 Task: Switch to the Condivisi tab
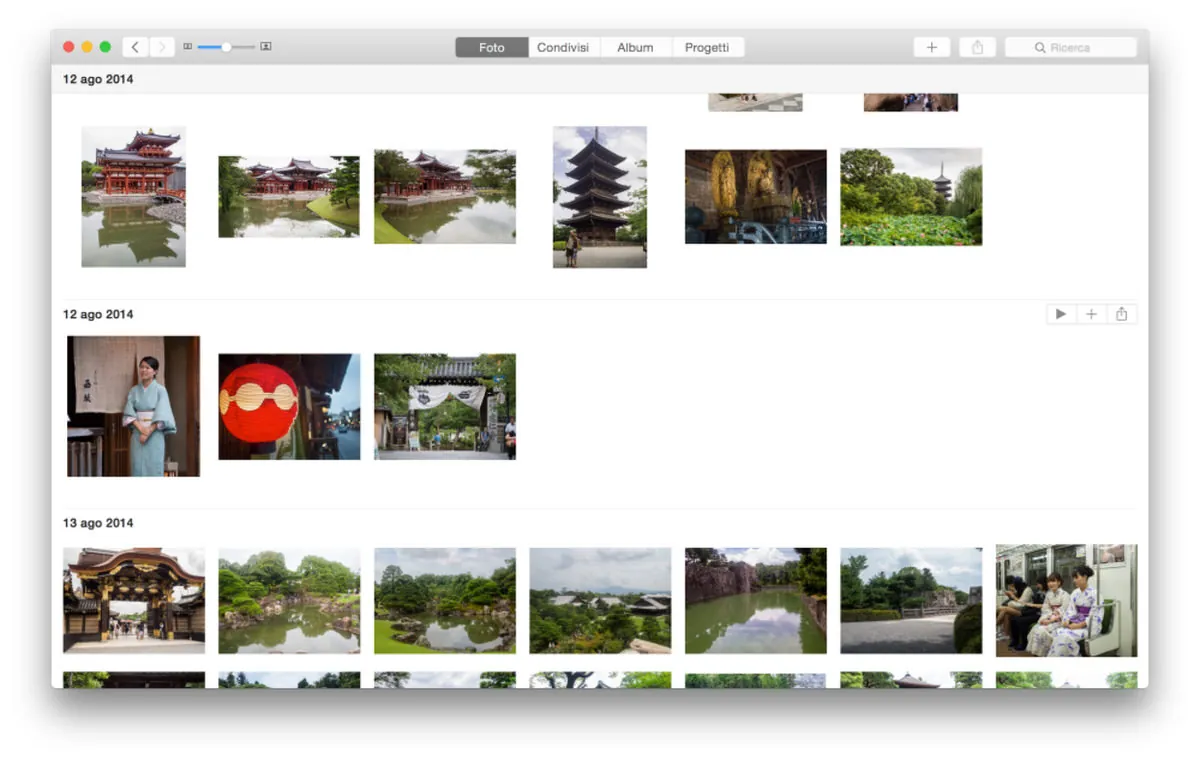pyautogui.click(x=563, y=46)
